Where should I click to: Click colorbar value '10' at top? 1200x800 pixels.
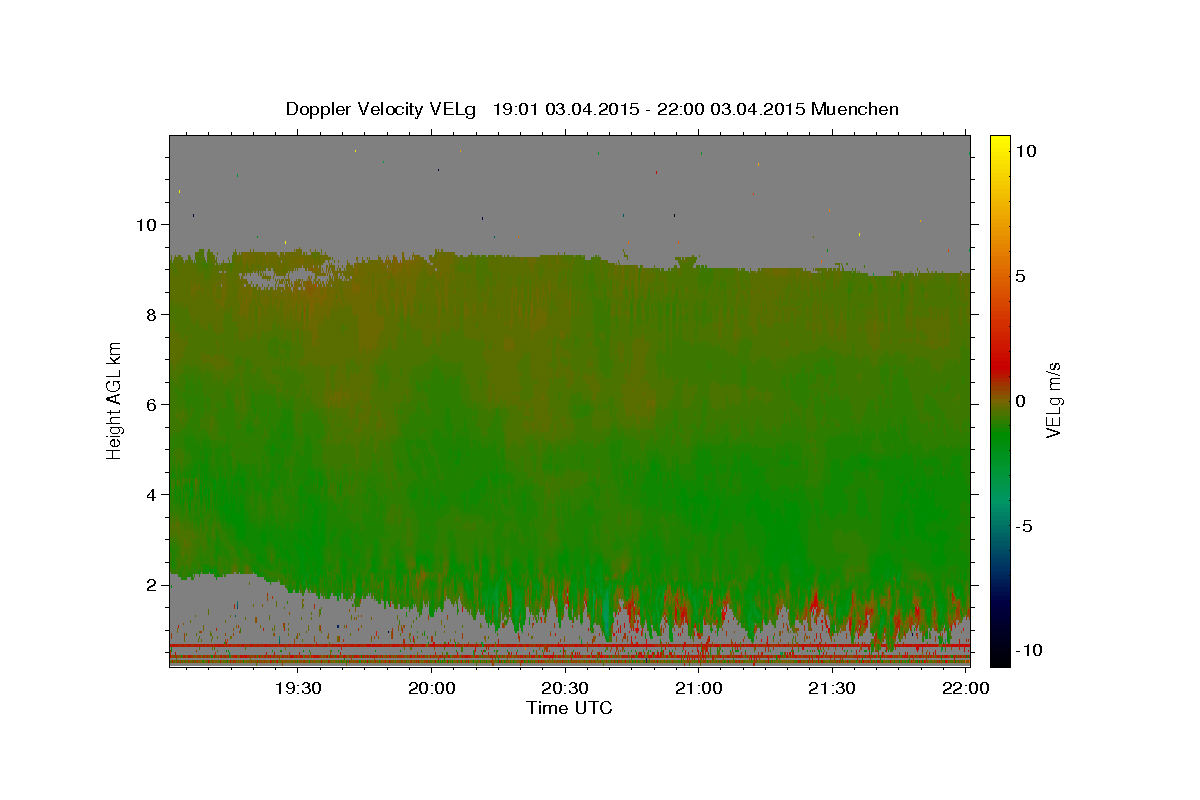click(1025, 151)
